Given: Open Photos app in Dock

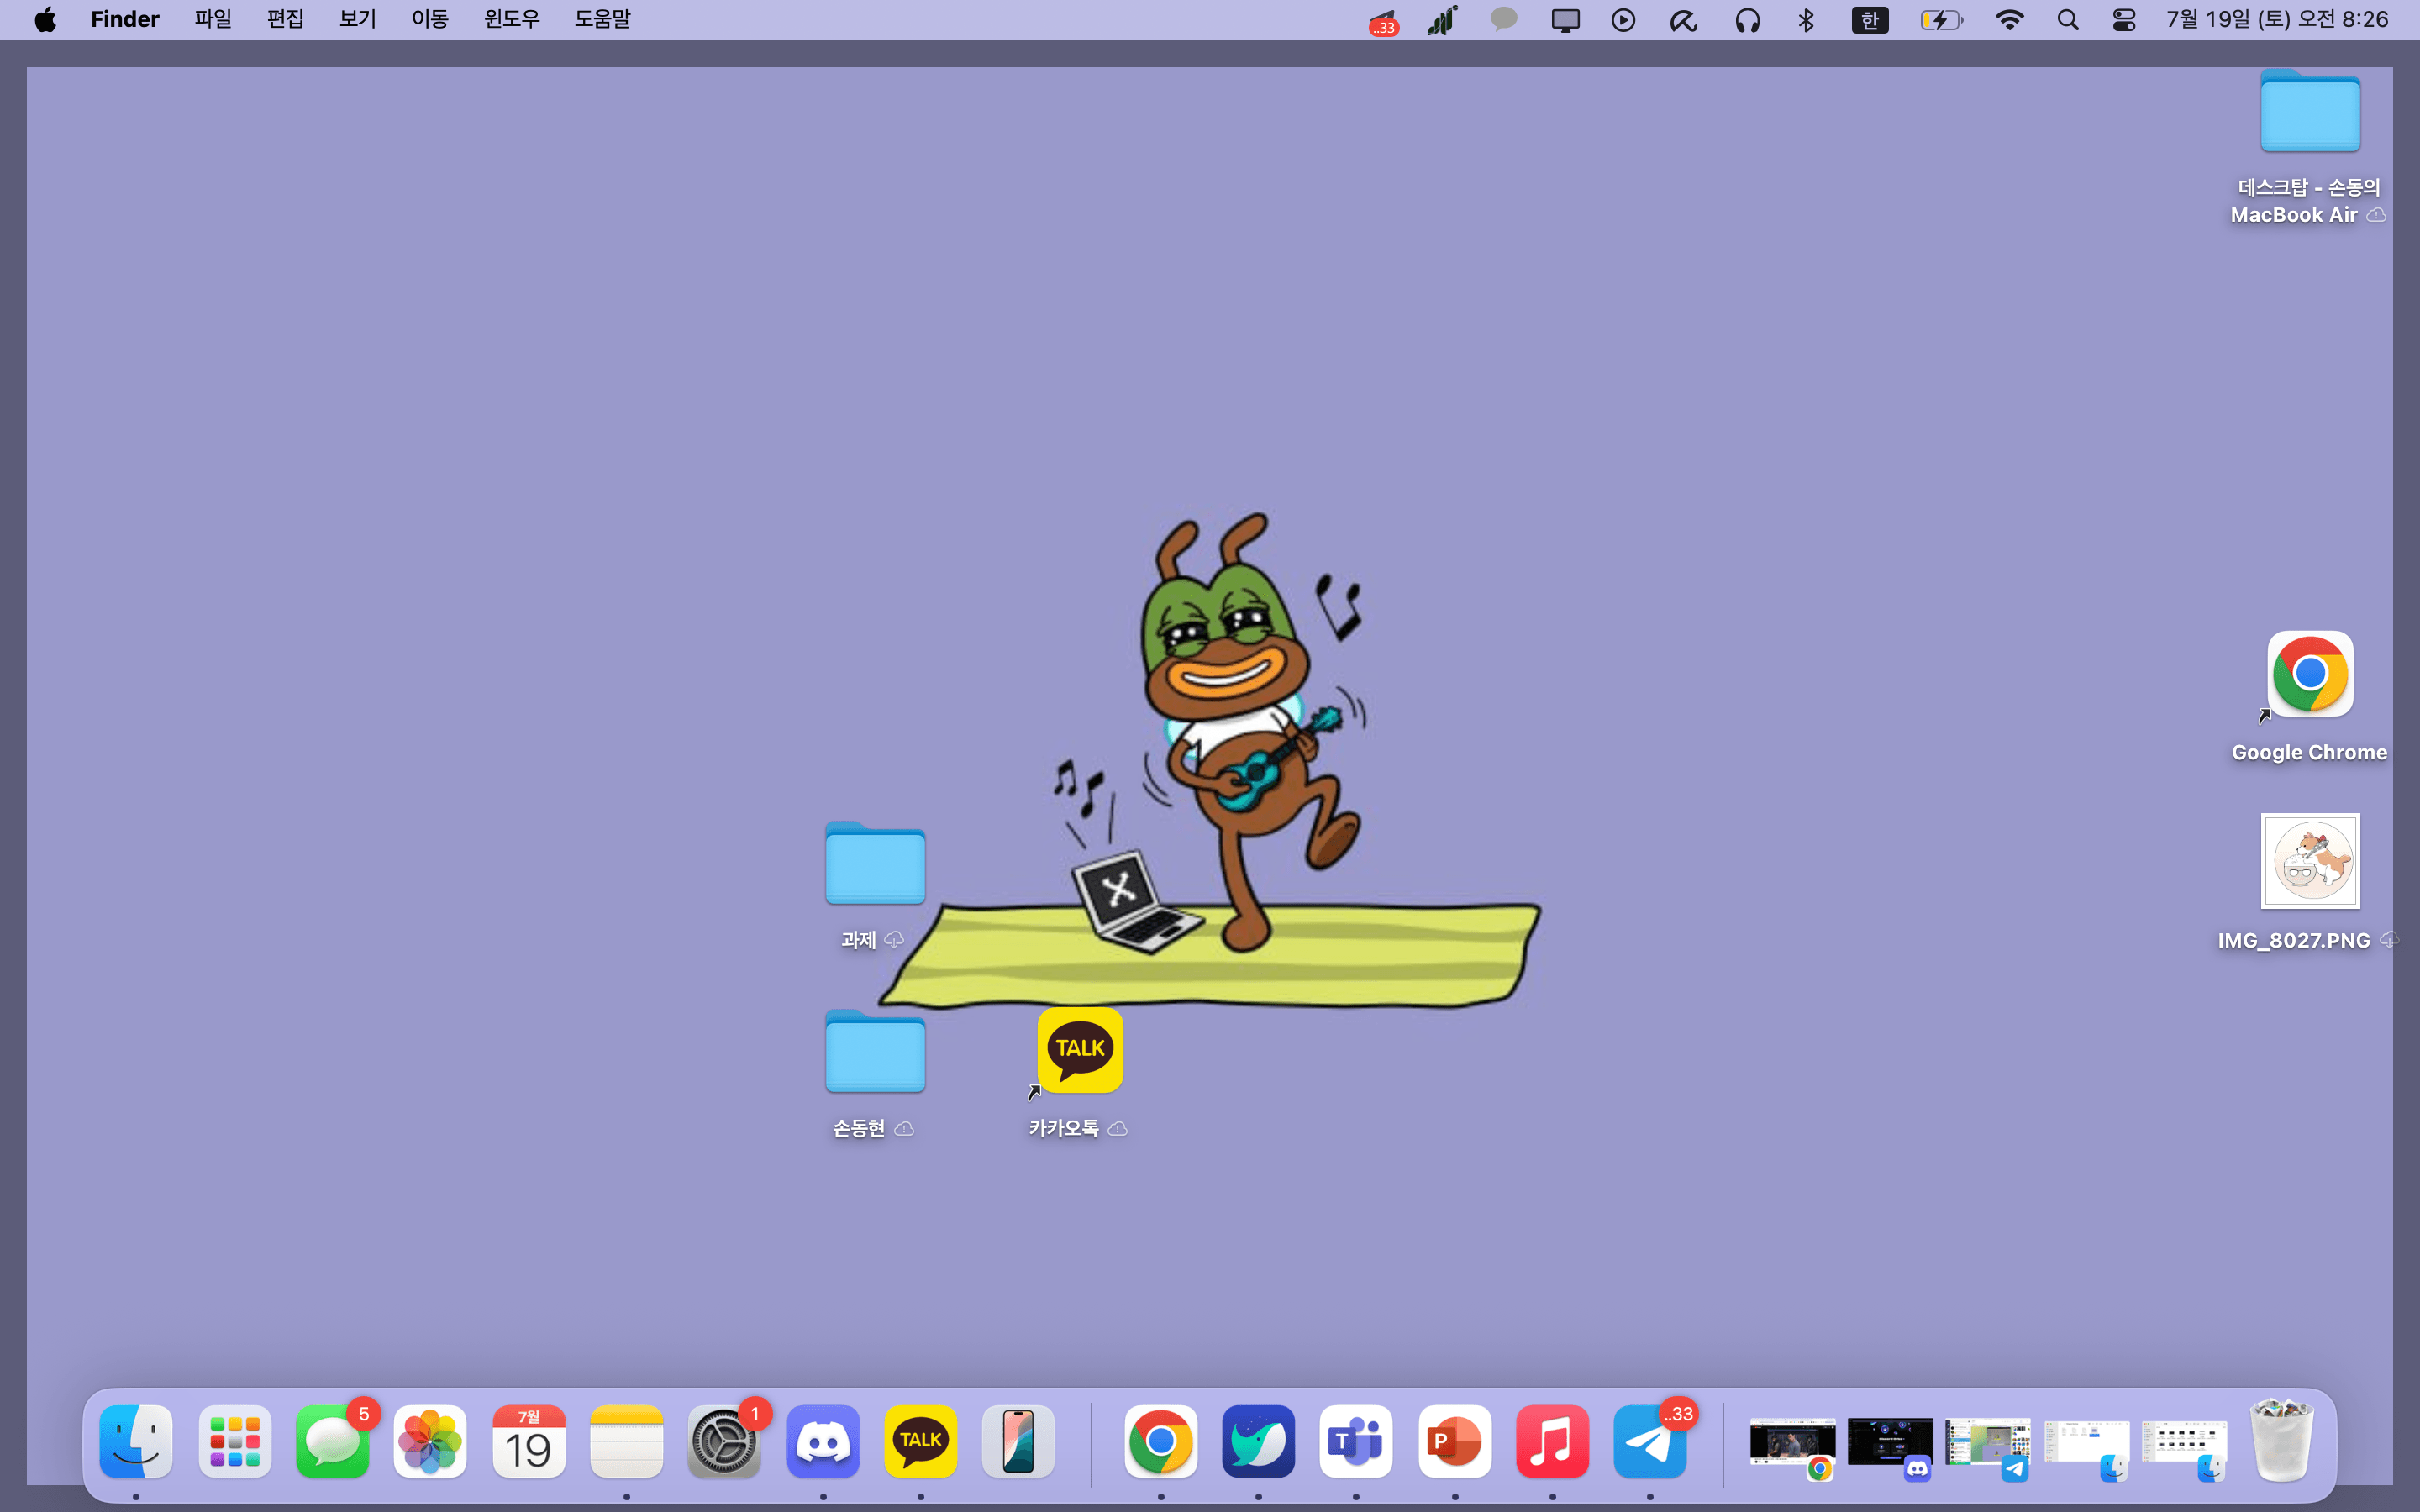Looking at the screenshot, I should pos(430,1441).
